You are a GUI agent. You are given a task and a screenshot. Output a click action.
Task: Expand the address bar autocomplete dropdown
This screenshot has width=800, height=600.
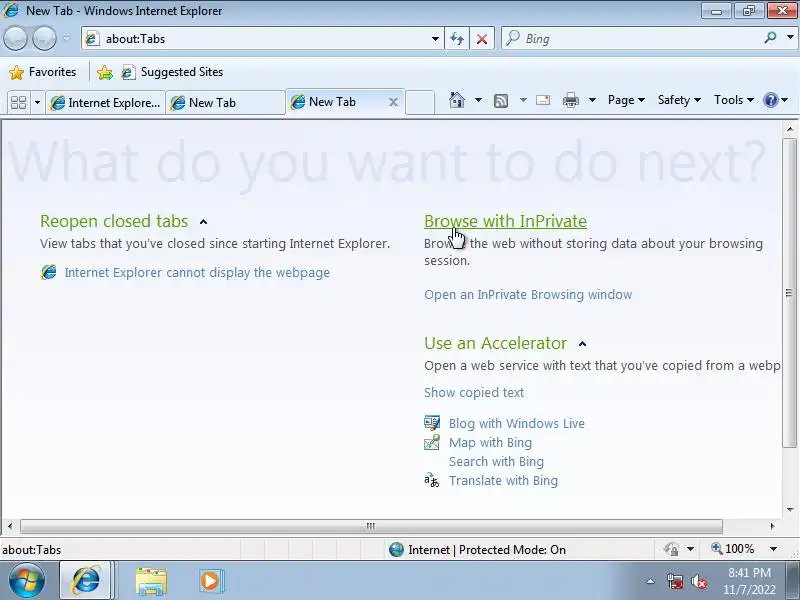pos(435,39)
